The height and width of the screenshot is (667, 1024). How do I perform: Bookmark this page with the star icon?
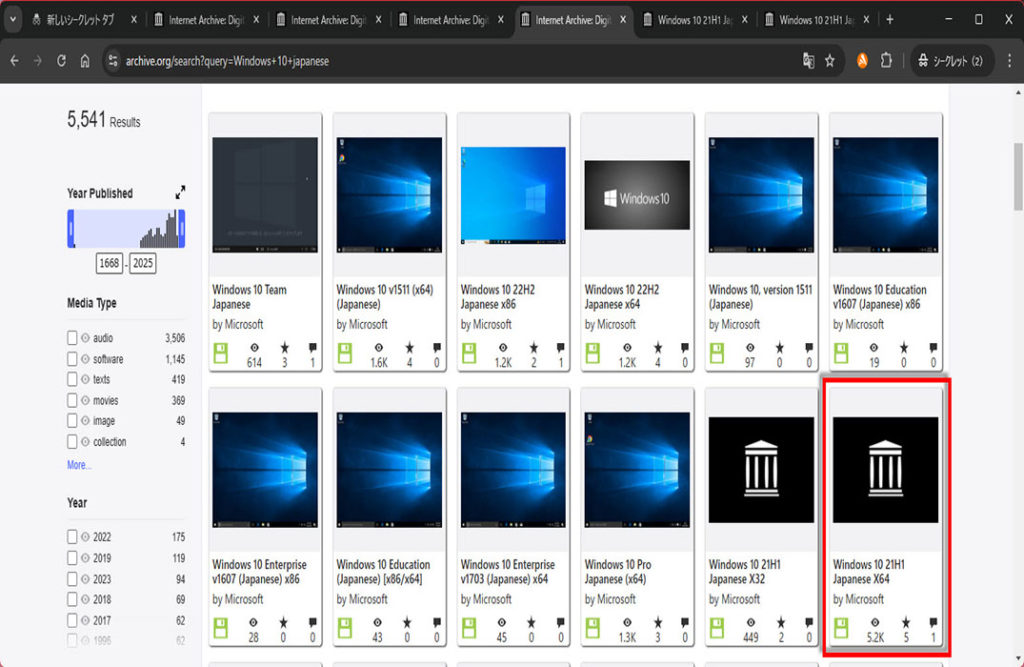coord(830,61)
